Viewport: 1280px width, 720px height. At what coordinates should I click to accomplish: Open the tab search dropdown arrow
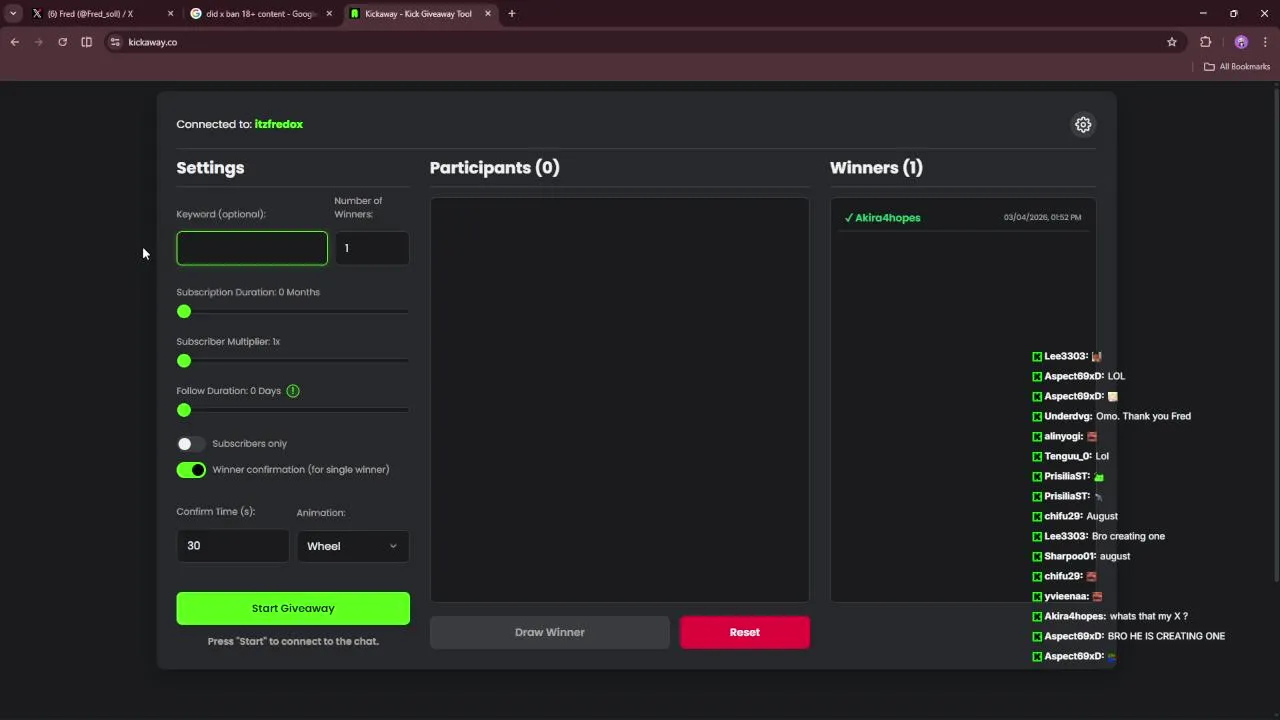coord(13,14)
